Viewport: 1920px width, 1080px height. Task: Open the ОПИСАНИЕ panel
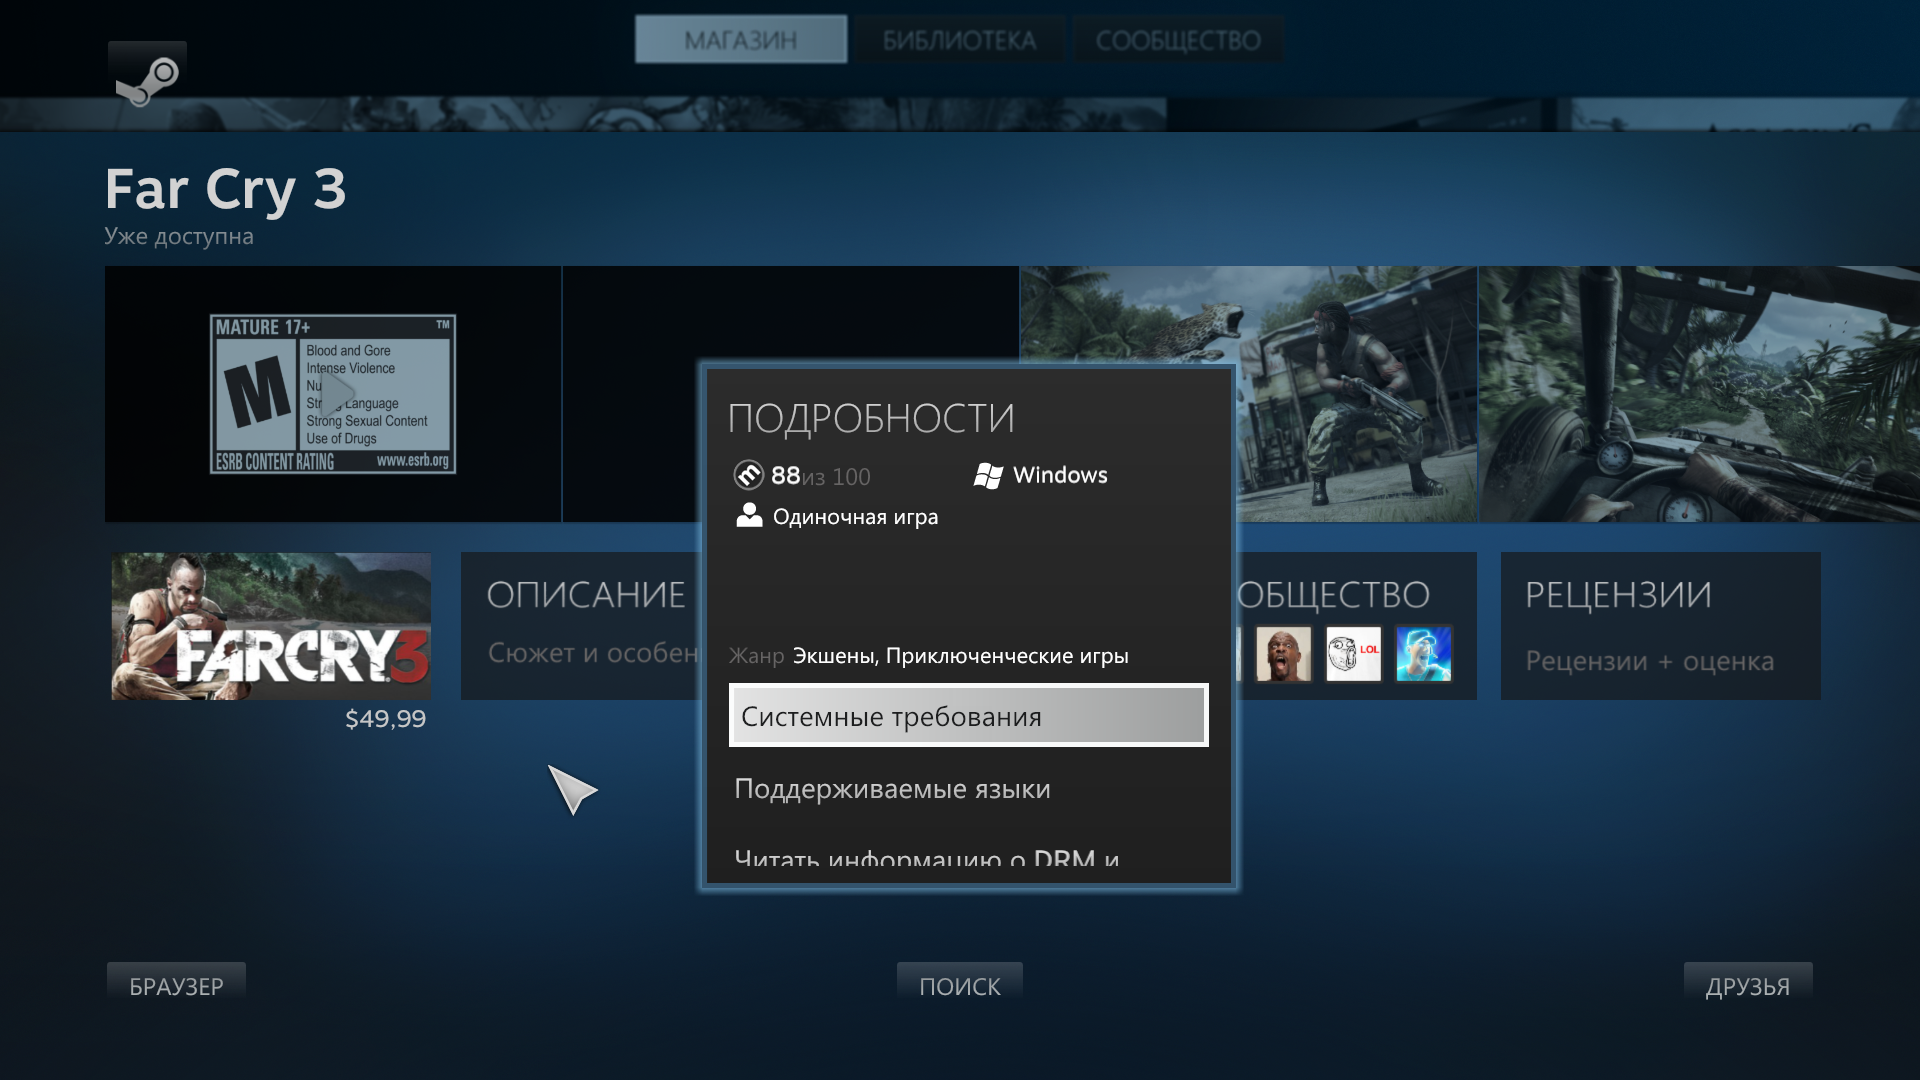click(x=582, y=626)
